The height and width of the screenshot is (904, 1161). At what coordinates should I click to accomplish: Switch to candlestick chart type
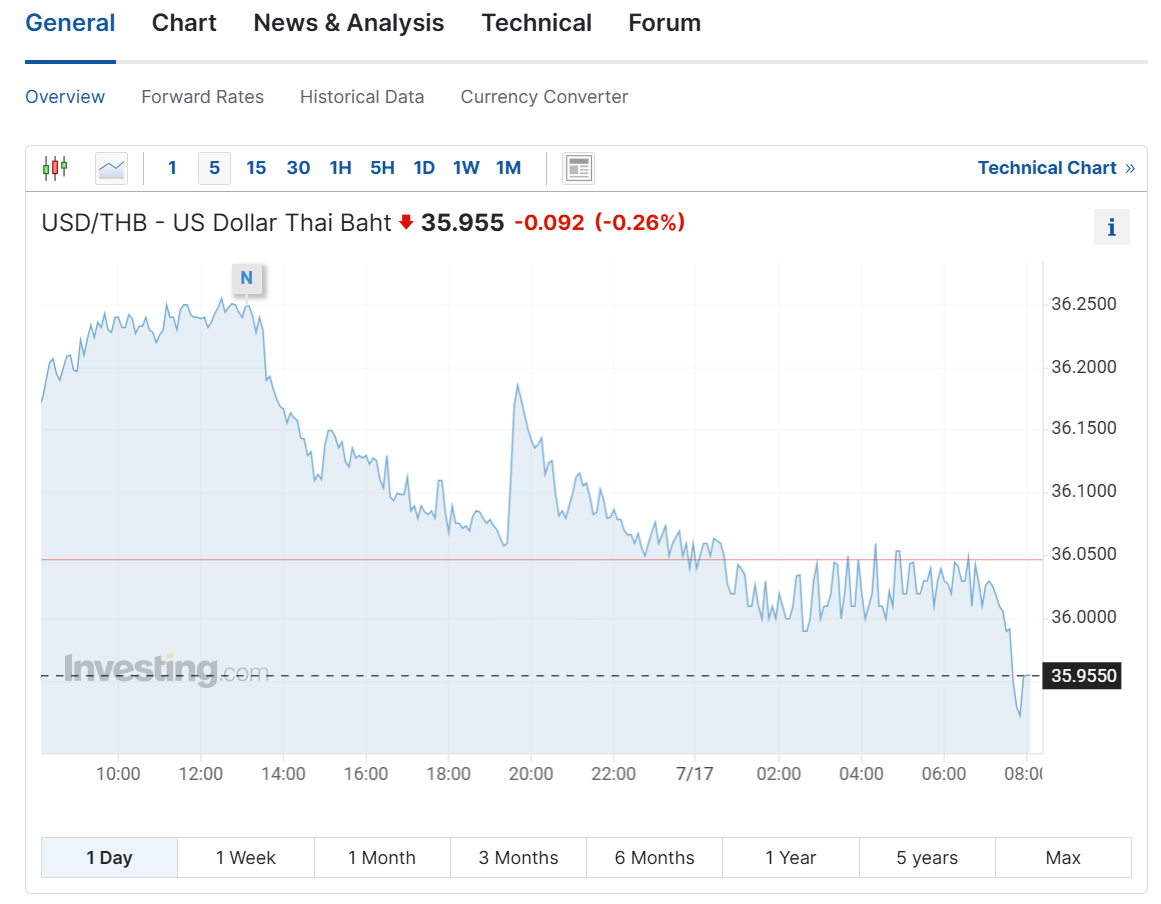pyautogui.click(x=55, y=168)
